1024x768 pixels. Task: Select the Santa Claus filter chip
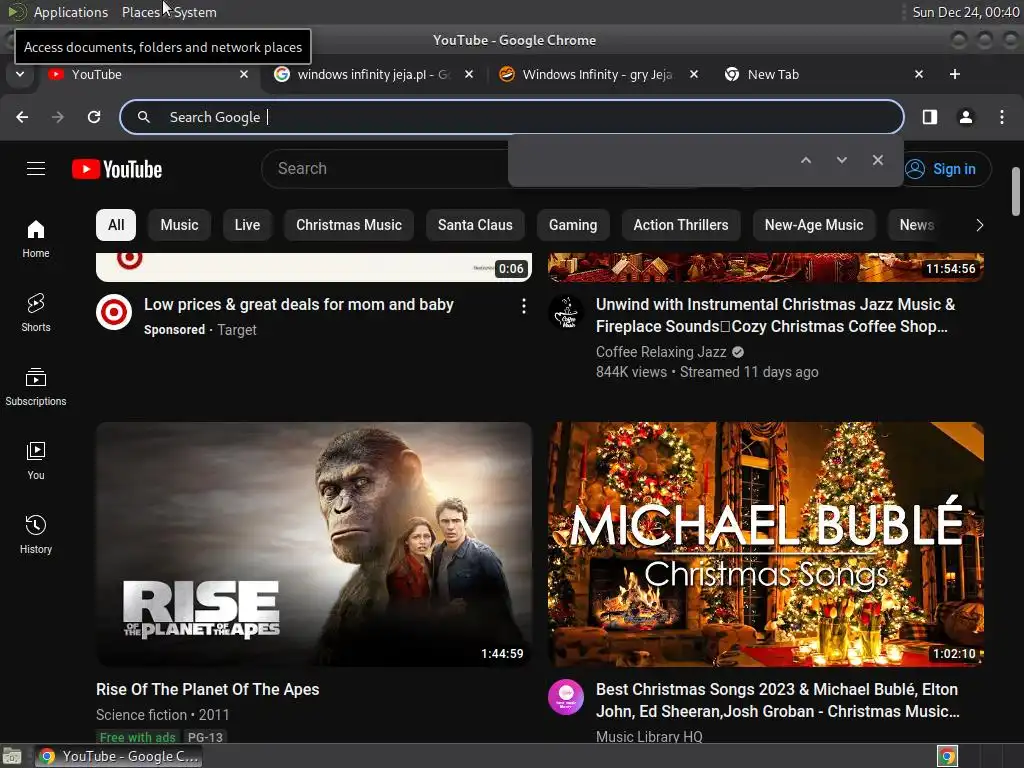(475, 225)
